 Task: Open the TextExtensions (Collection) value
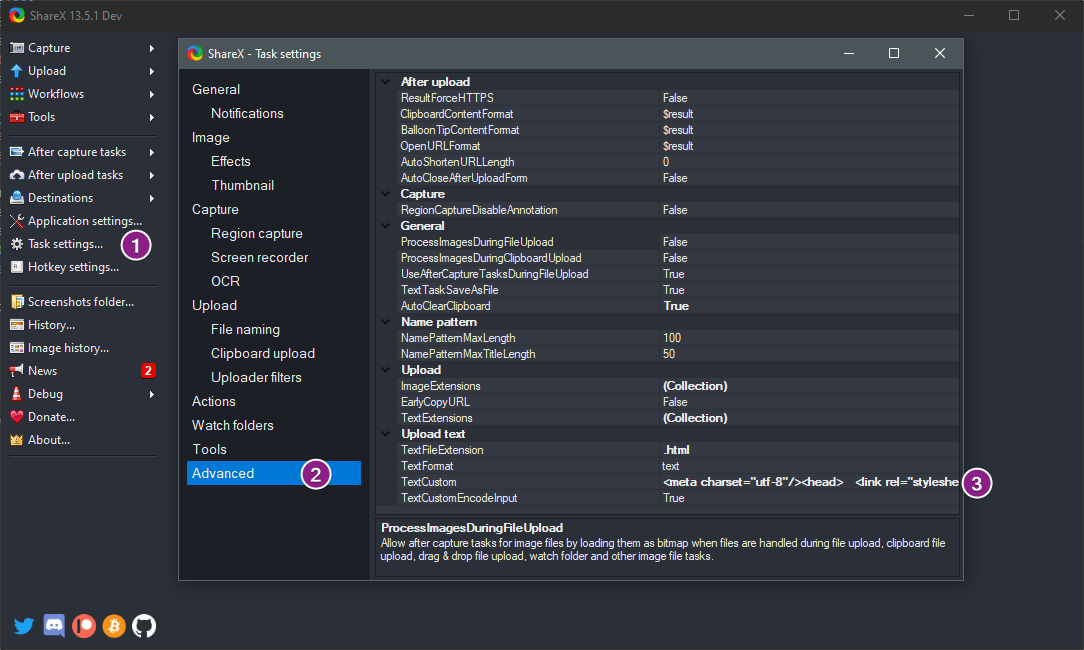(695, 418)
